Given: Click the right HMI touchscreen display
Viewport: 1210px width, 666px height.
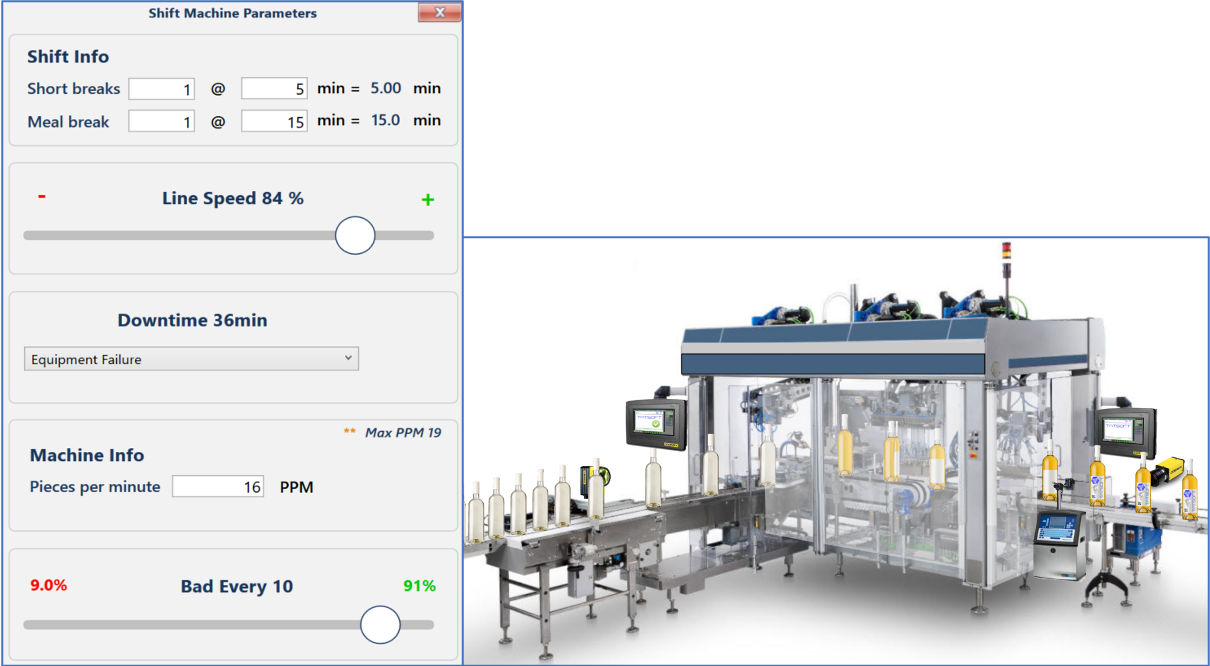Looking at the screenshot, I should click(x=1122, y=430).
